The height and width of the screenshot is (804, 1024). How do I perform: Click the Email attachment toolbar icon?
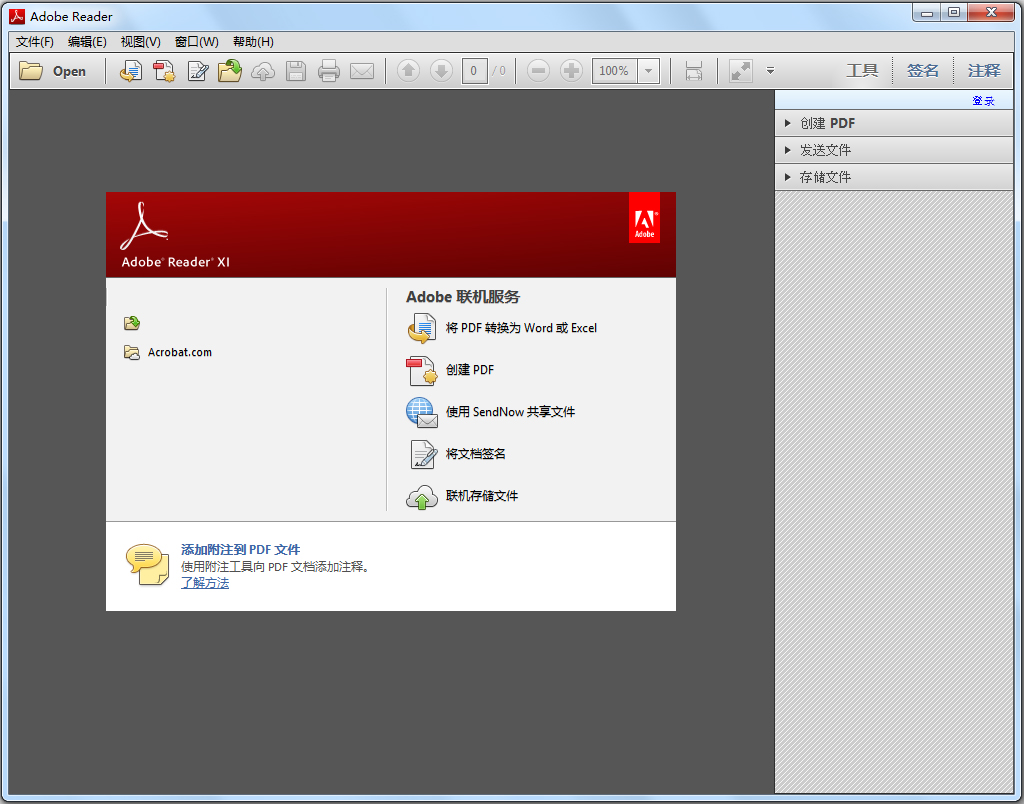[x=361, y=71]
